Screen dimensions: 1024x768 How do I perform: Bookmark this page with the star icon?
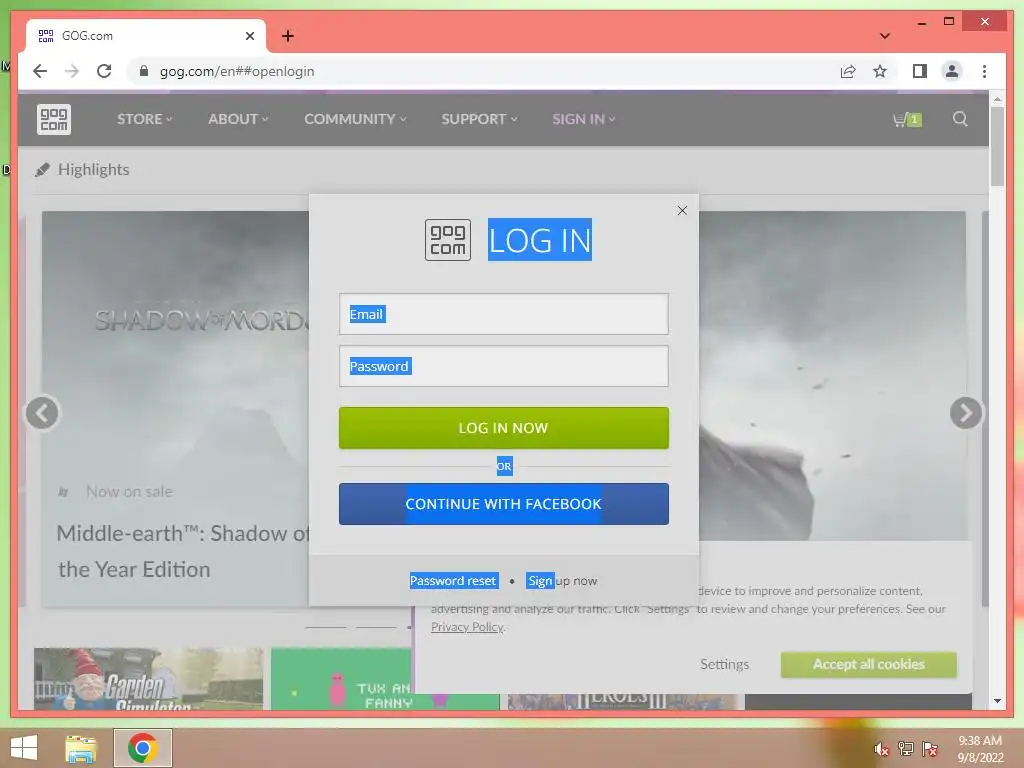pos(880,71)
